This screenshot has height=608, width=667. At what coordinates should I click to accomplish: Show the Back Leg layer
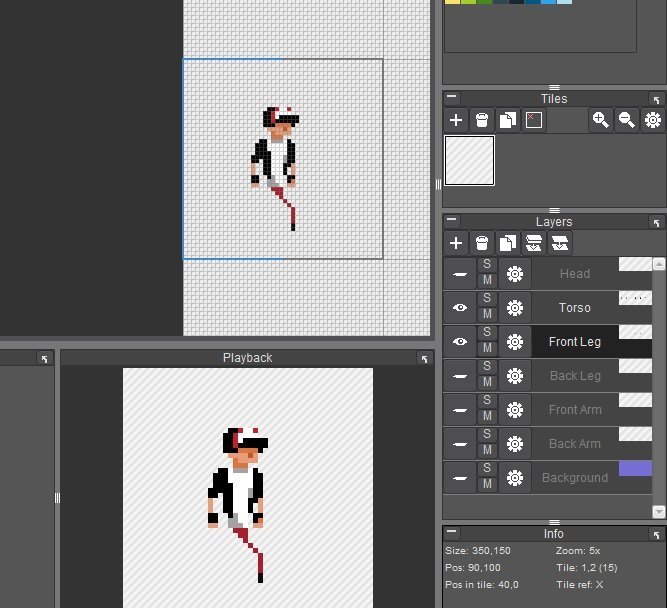(x=460, y=376)
